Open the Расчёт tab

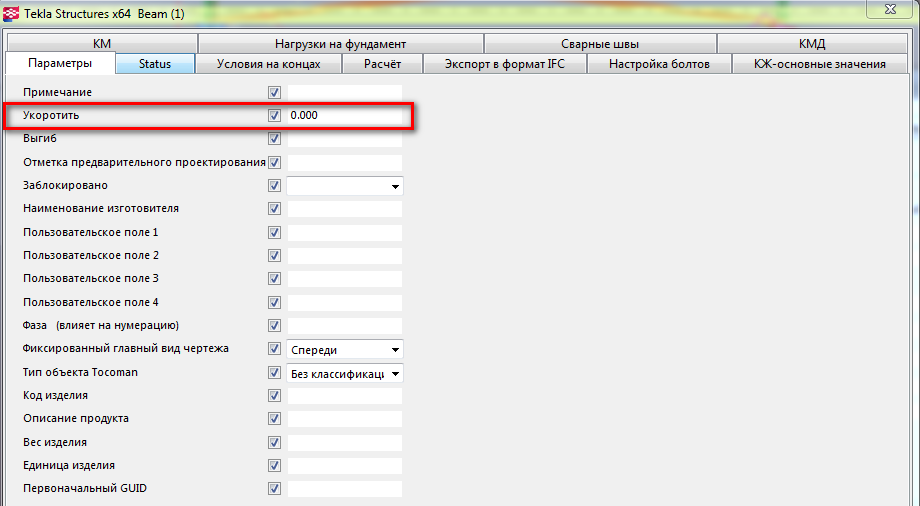383,64
